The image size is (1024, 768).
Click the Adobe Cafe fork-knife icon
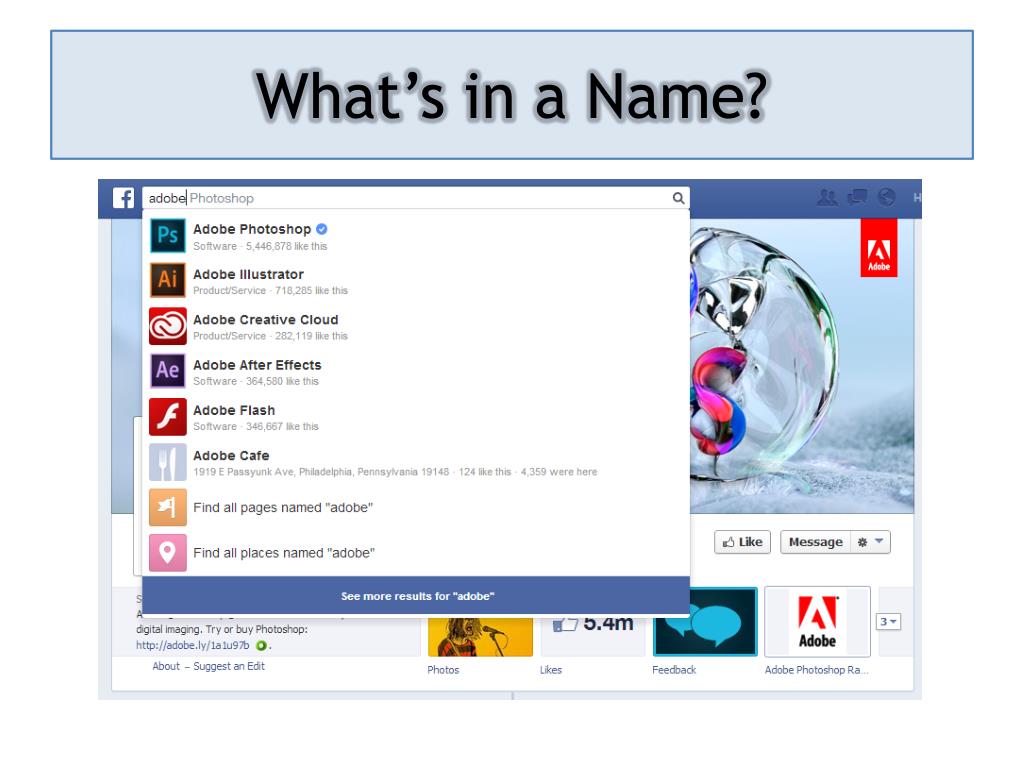click(168, 462)
